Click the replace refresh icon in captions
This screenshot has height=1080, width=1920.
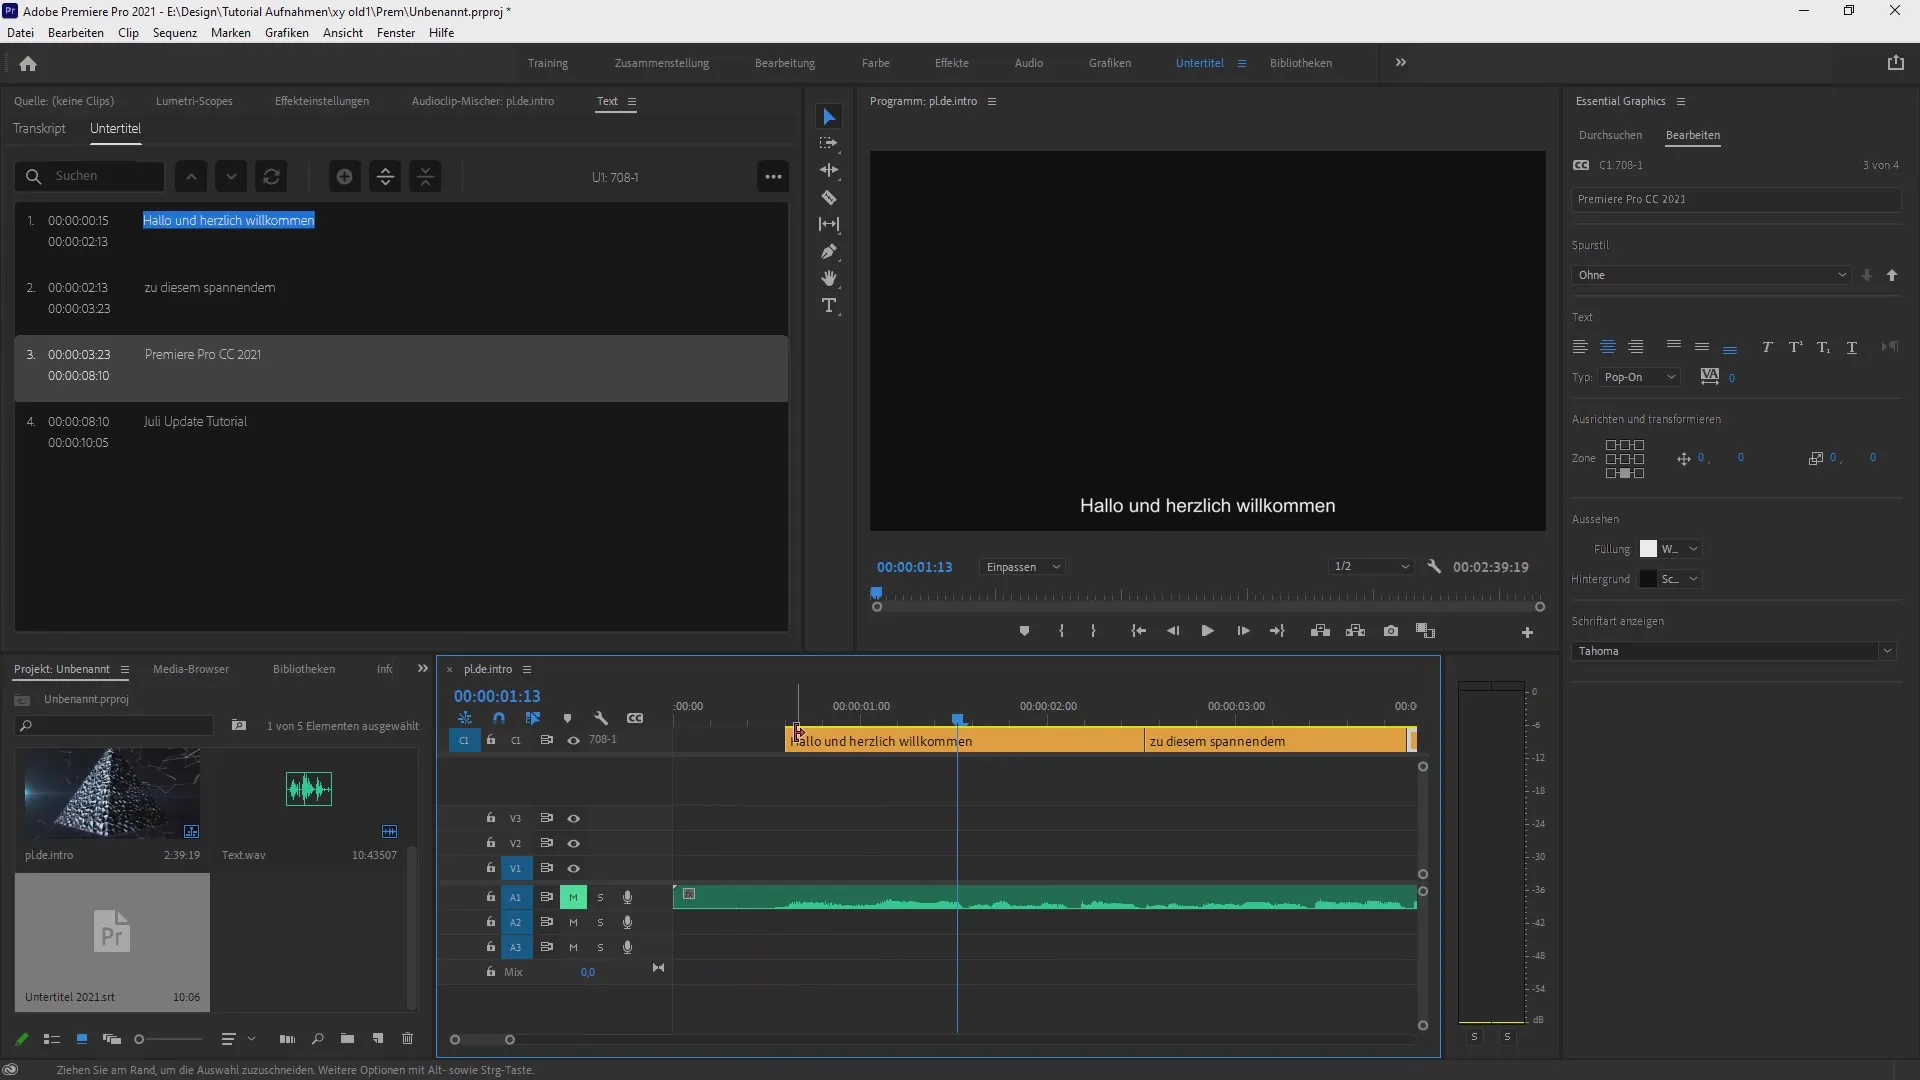[x=271, y=176]
